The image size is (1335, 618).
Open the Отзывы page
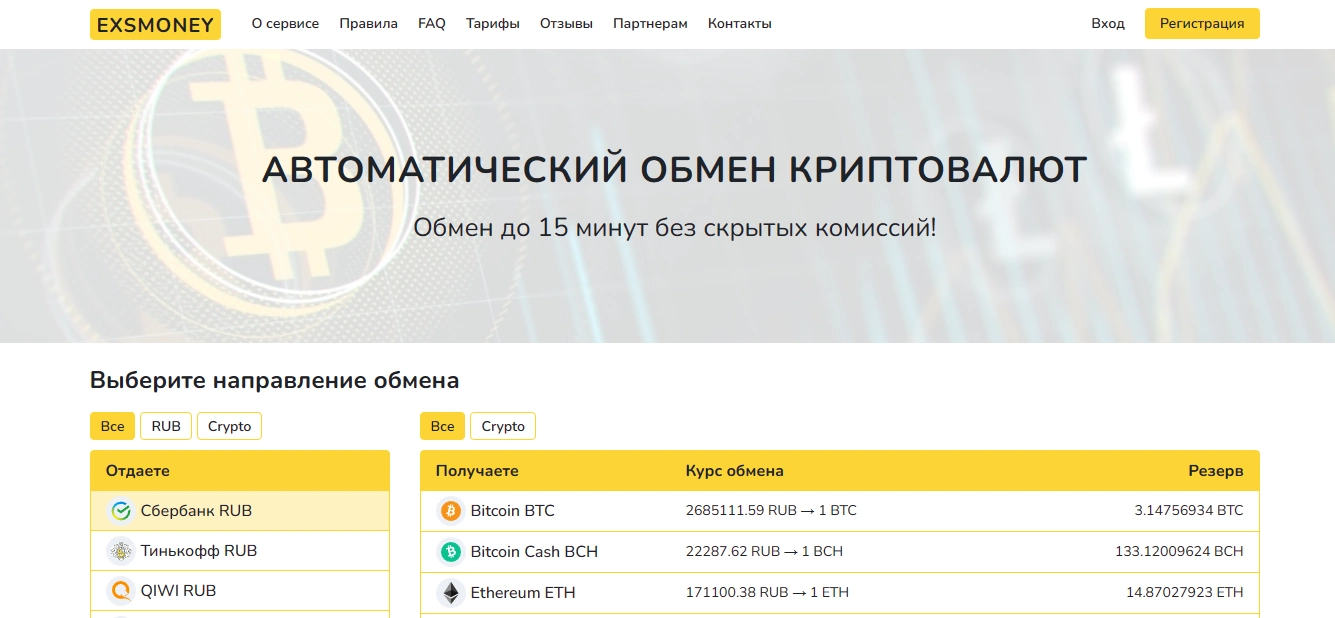566,24
